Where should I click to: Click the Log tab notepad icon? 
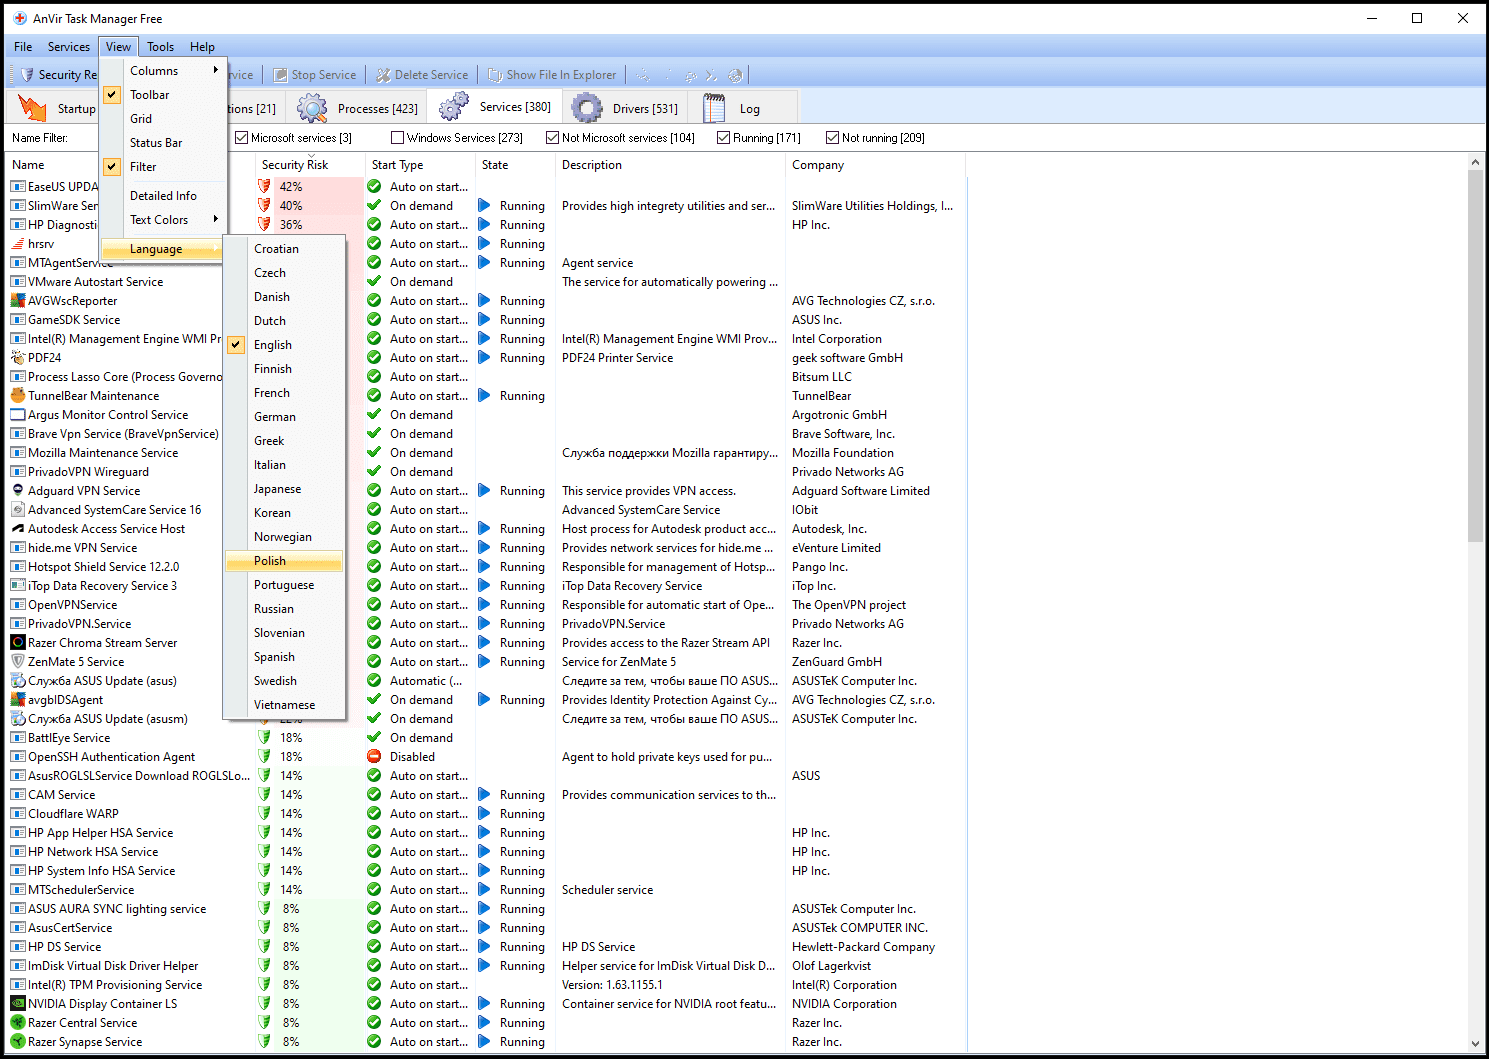(714, 108)
